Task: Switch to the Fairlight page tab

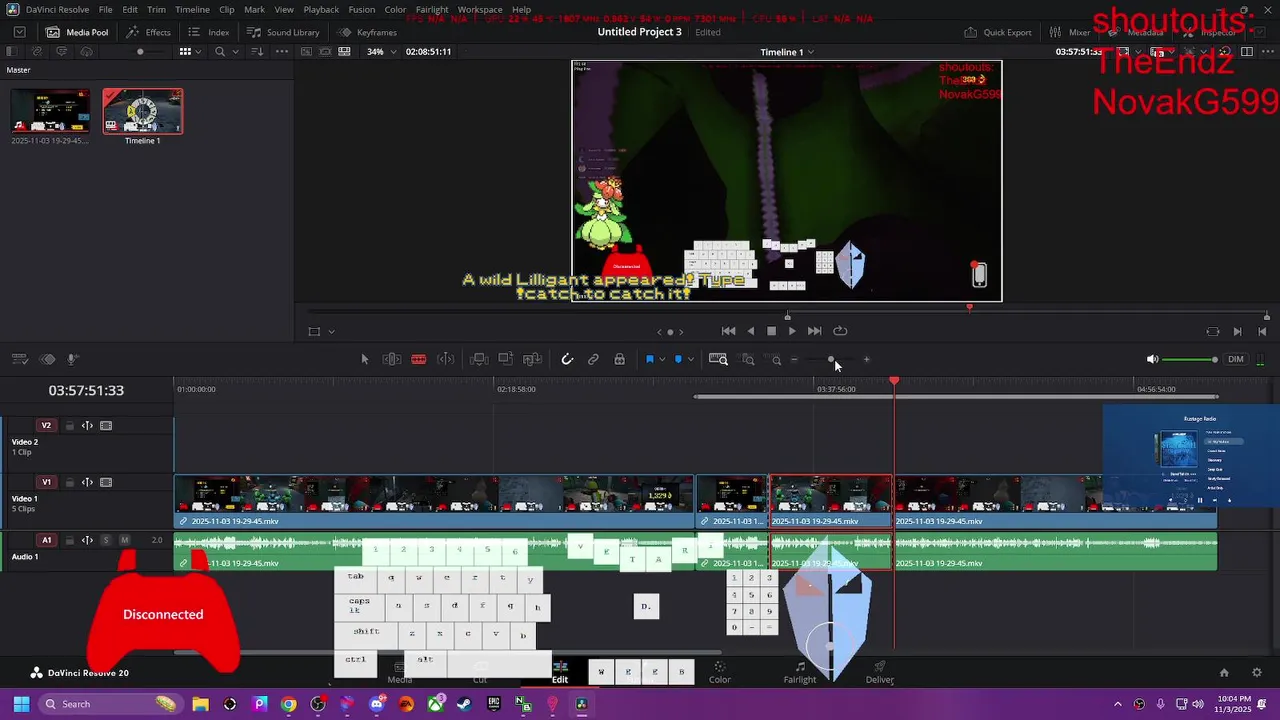Action: [x=800, y=672]
